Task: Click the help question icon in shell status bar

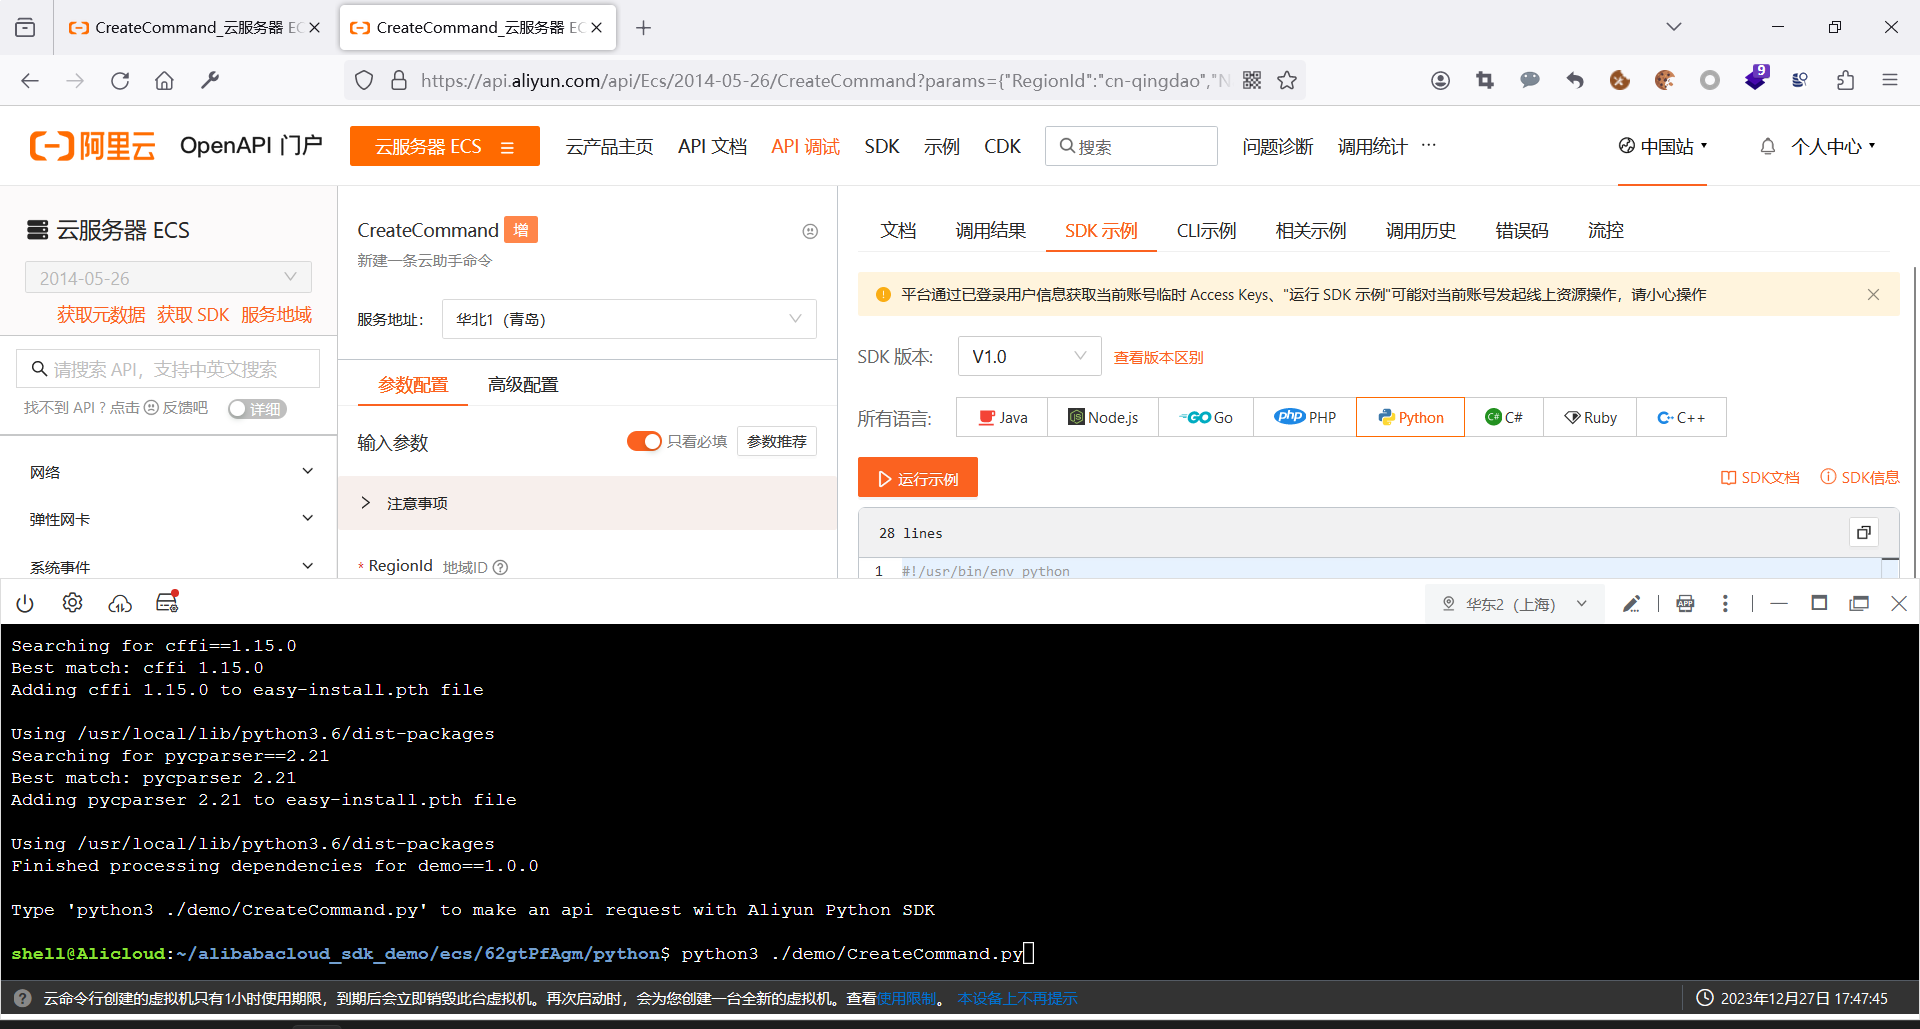Action: tap(22, 998)
